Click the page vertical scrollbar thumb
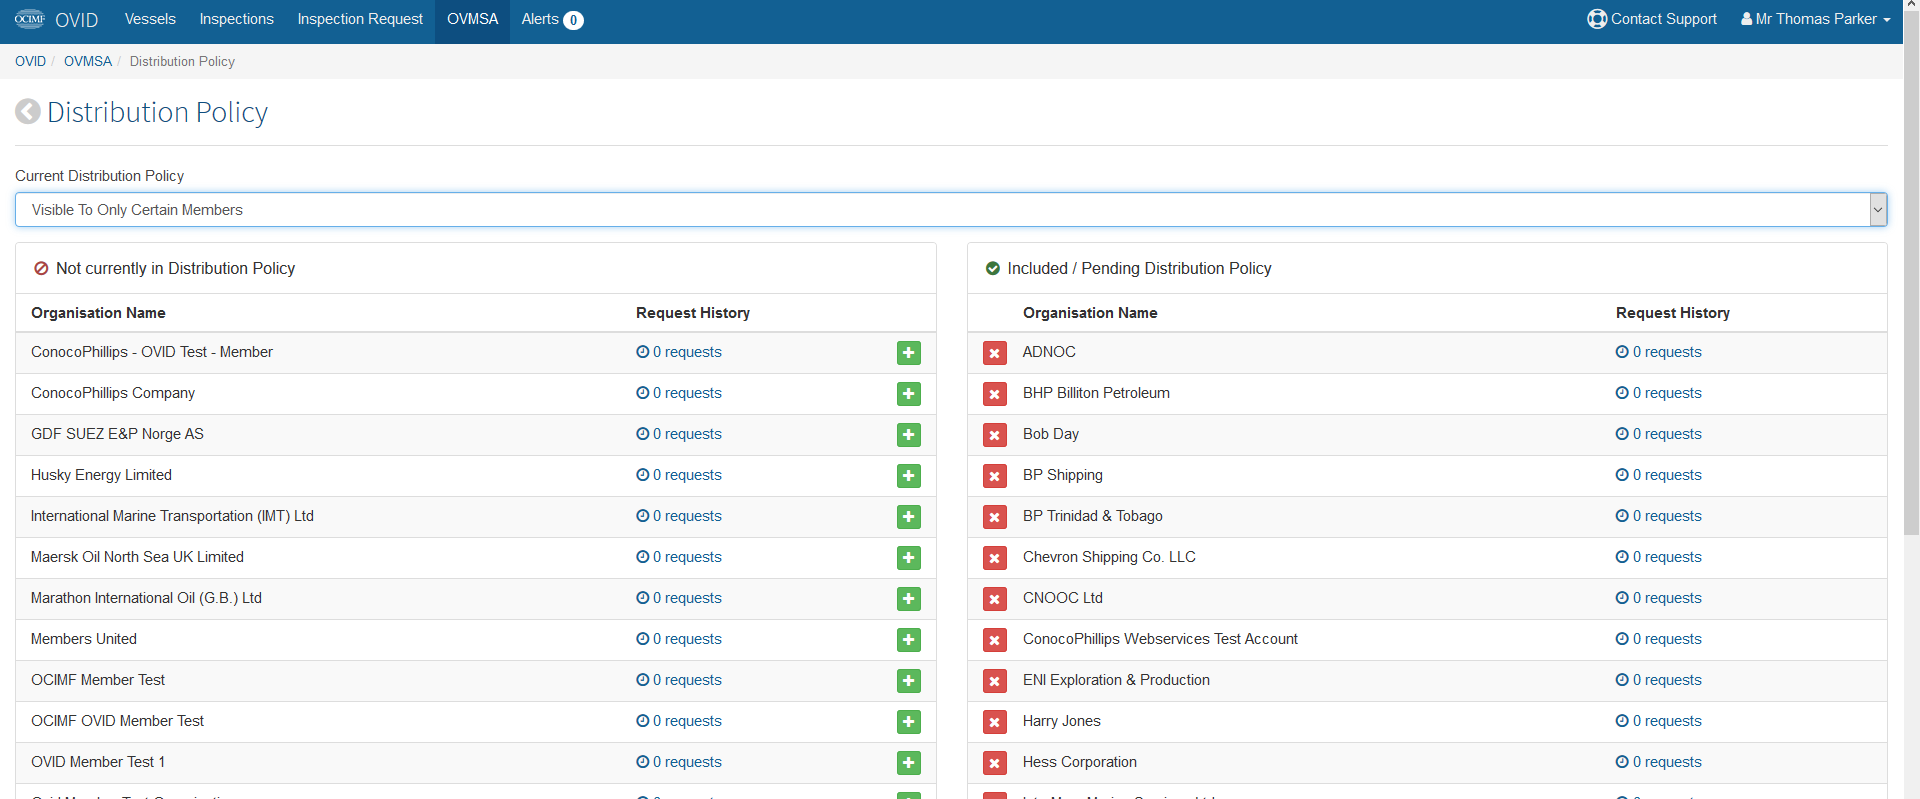1920x799 pixels. click(1911, 275)
